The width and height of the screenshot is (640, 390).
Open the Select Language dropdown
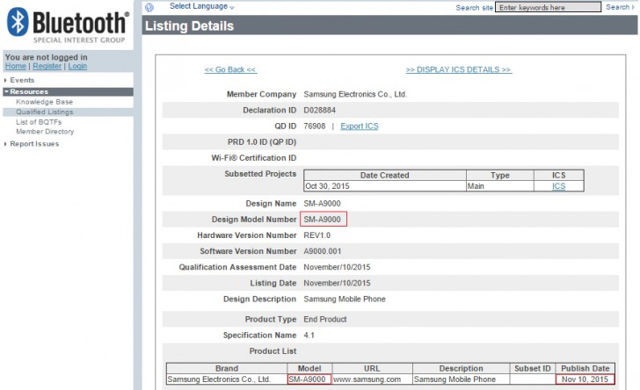202,6
